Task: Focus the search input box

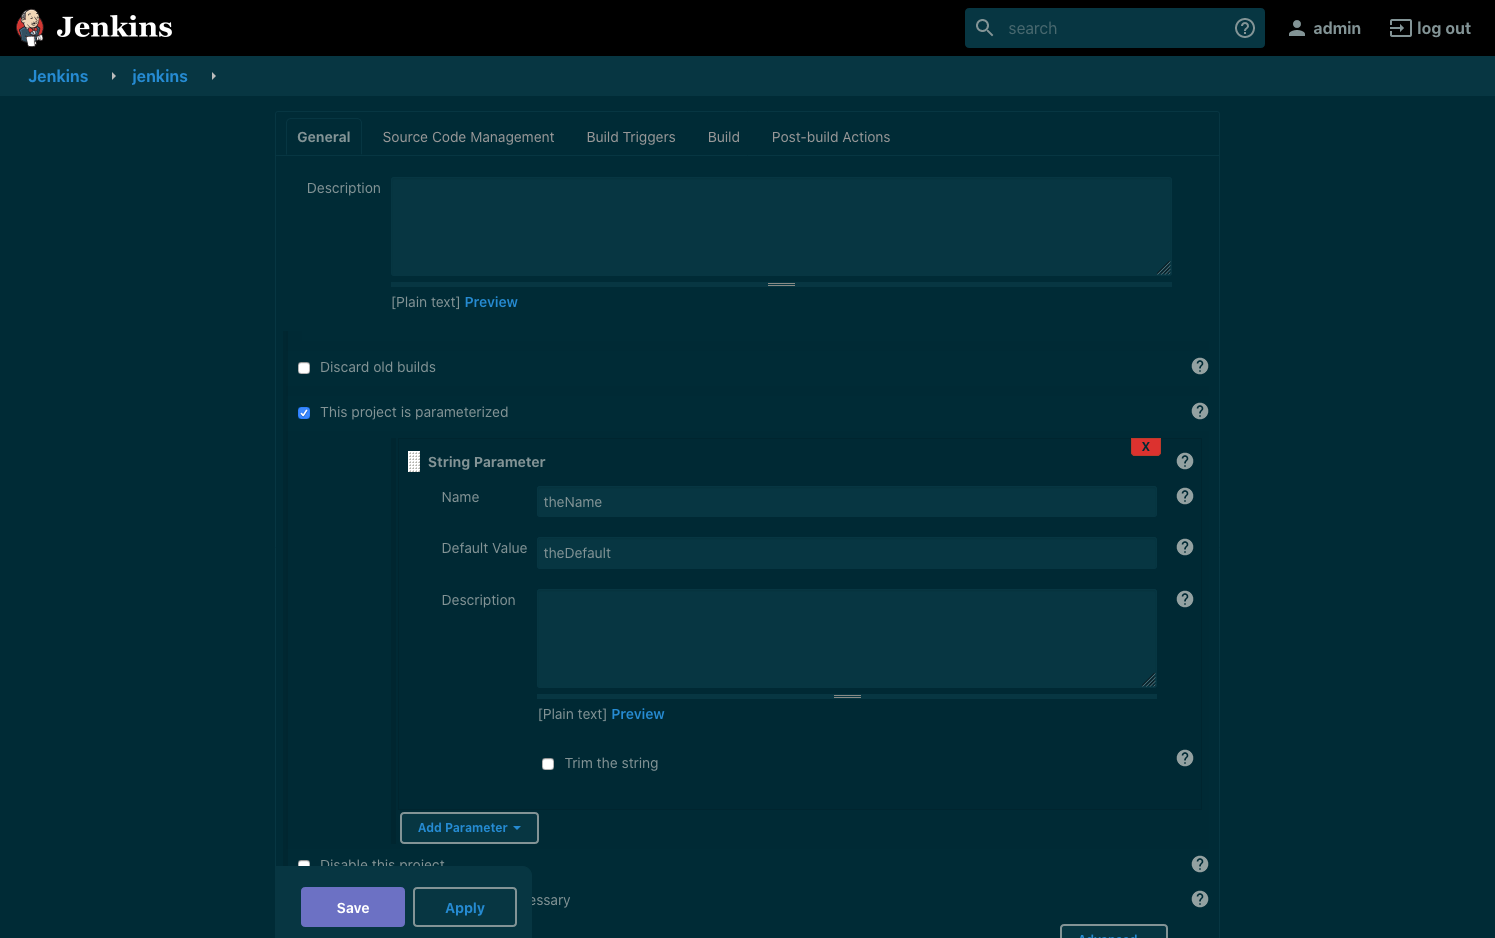Action: point(1115,28)
